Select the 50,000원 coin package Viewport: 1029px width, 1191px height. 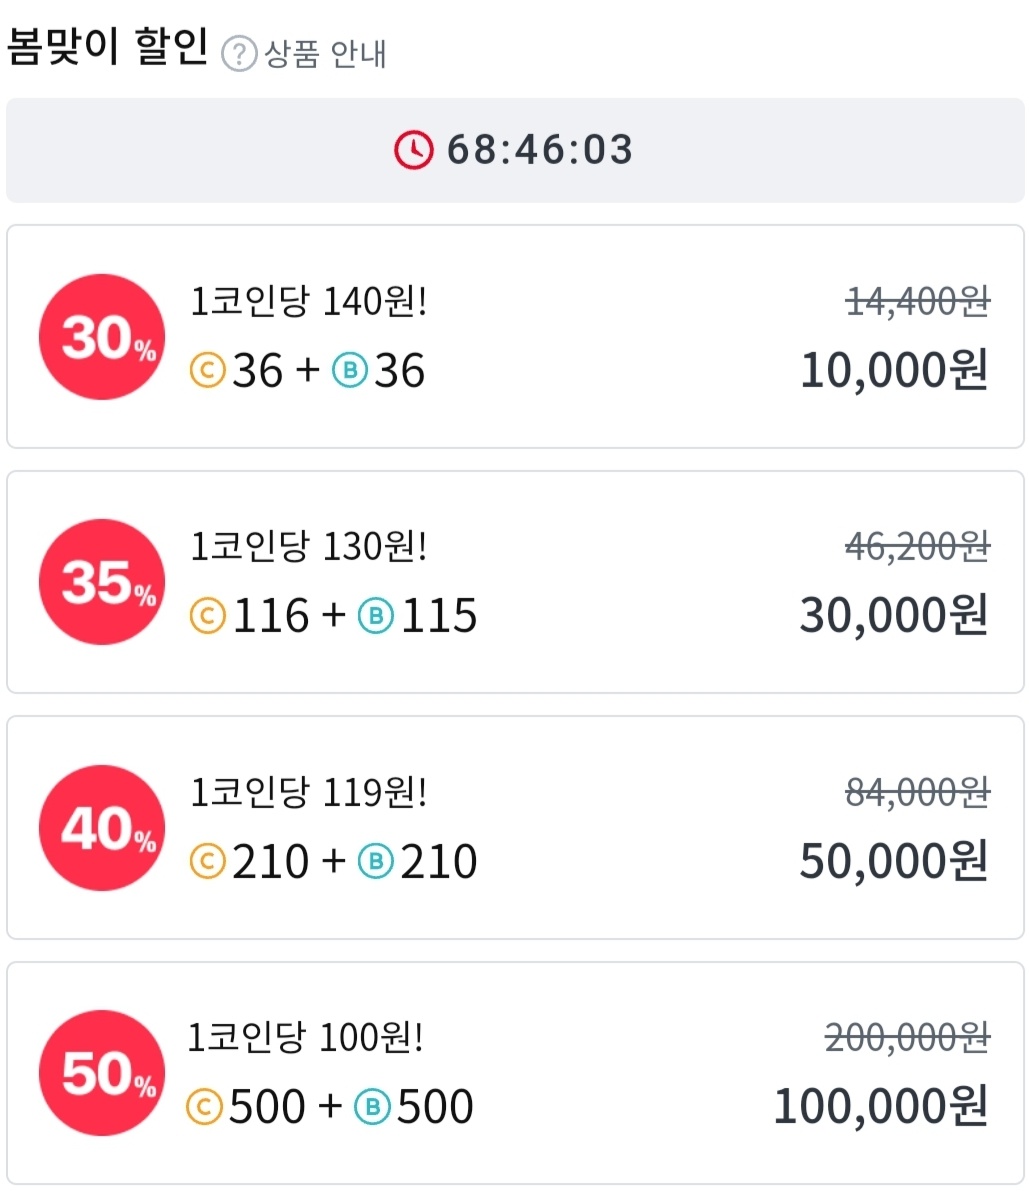515,828
